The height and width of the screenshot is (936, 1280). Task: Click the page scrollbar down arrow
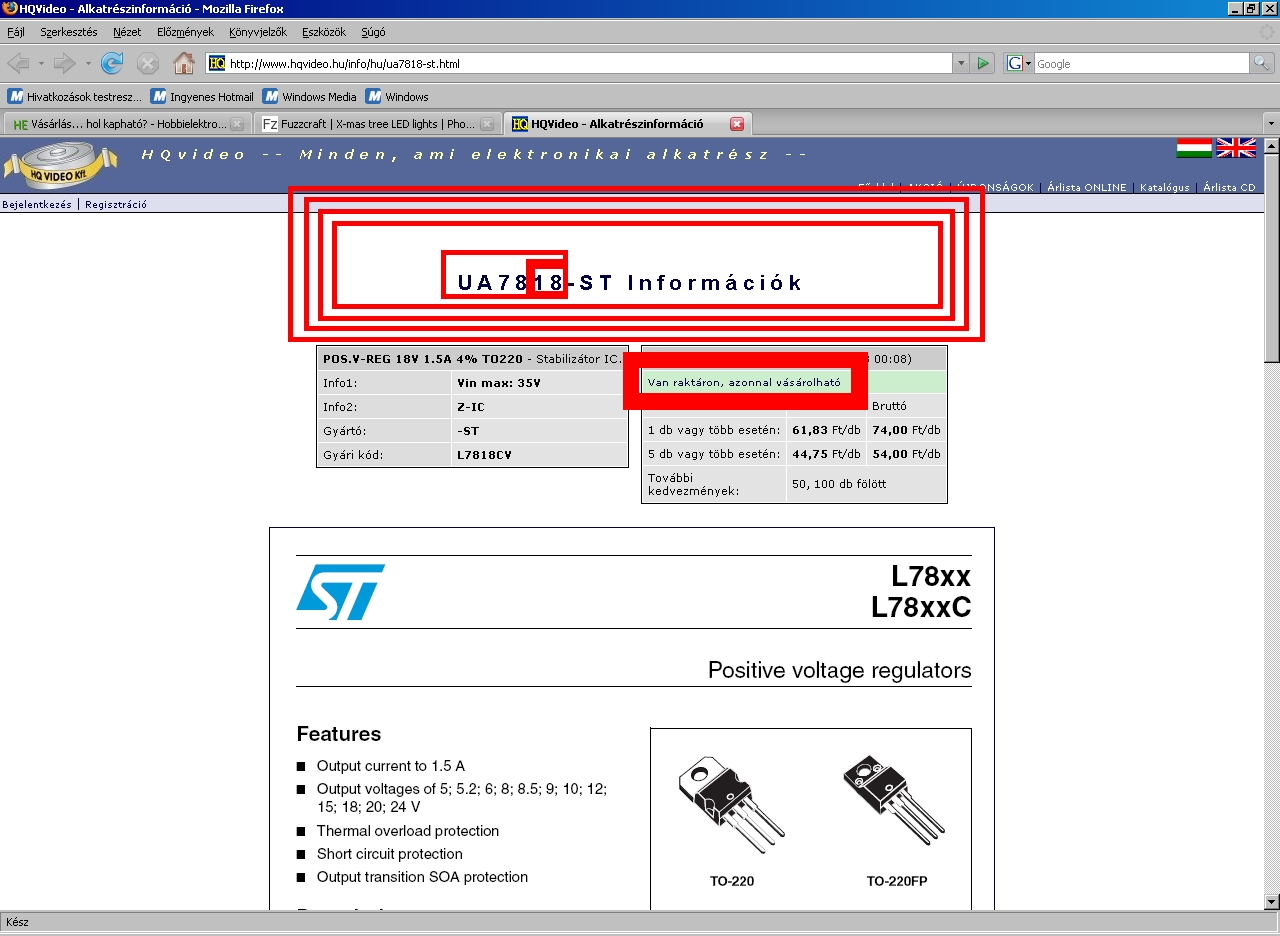(1271, 901)
